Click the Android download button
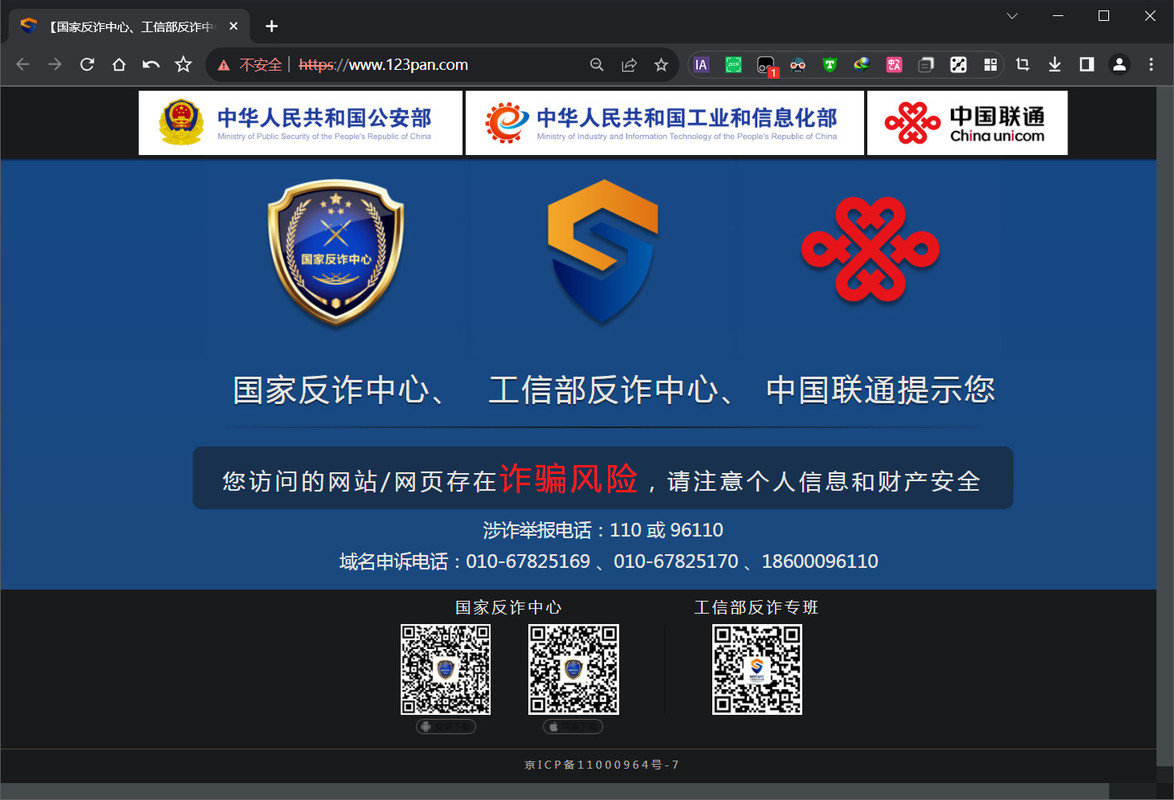Screen dimensions: 1174x800 click(445, 727)
